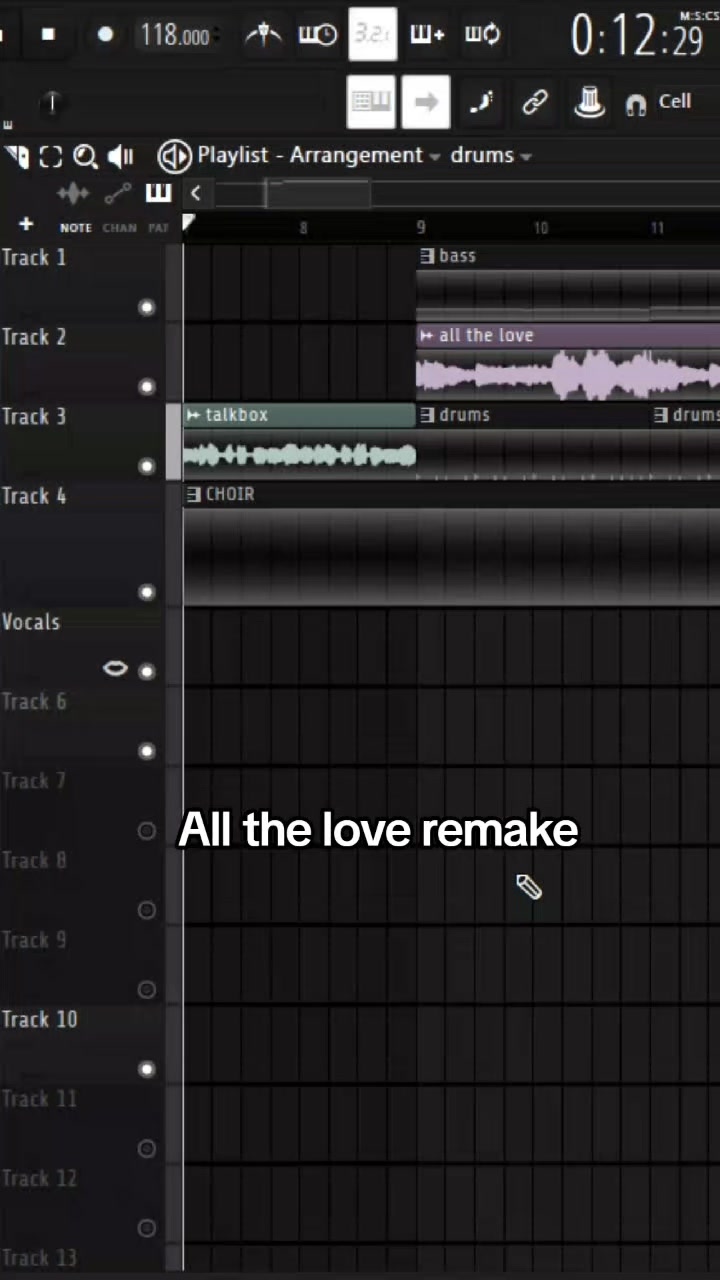Mute the Vocals track dot

[x=147, y=671]
